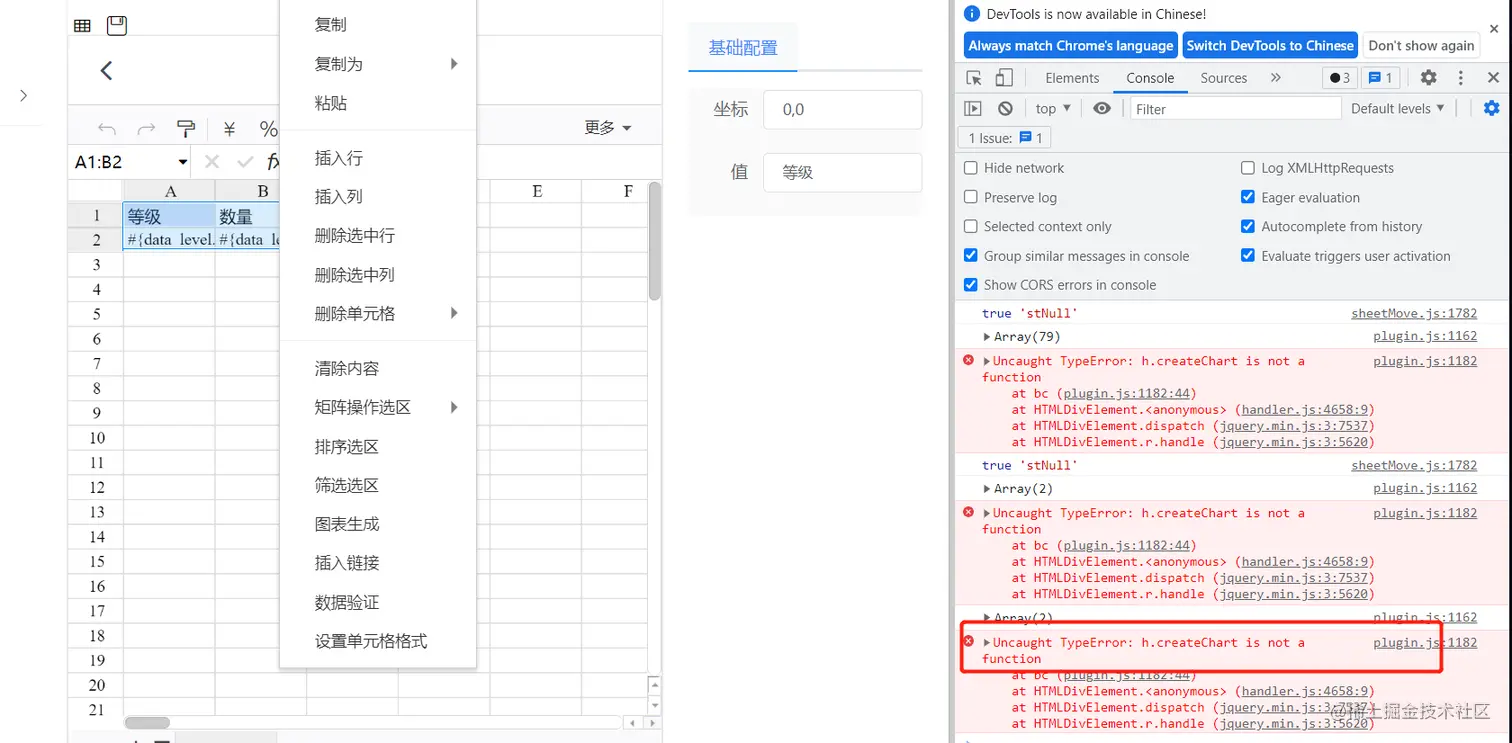Select 图表生成 in the context menu
Image resolution: width=1512 pixels, height=743 pixels.
click(x=378, y=524)
